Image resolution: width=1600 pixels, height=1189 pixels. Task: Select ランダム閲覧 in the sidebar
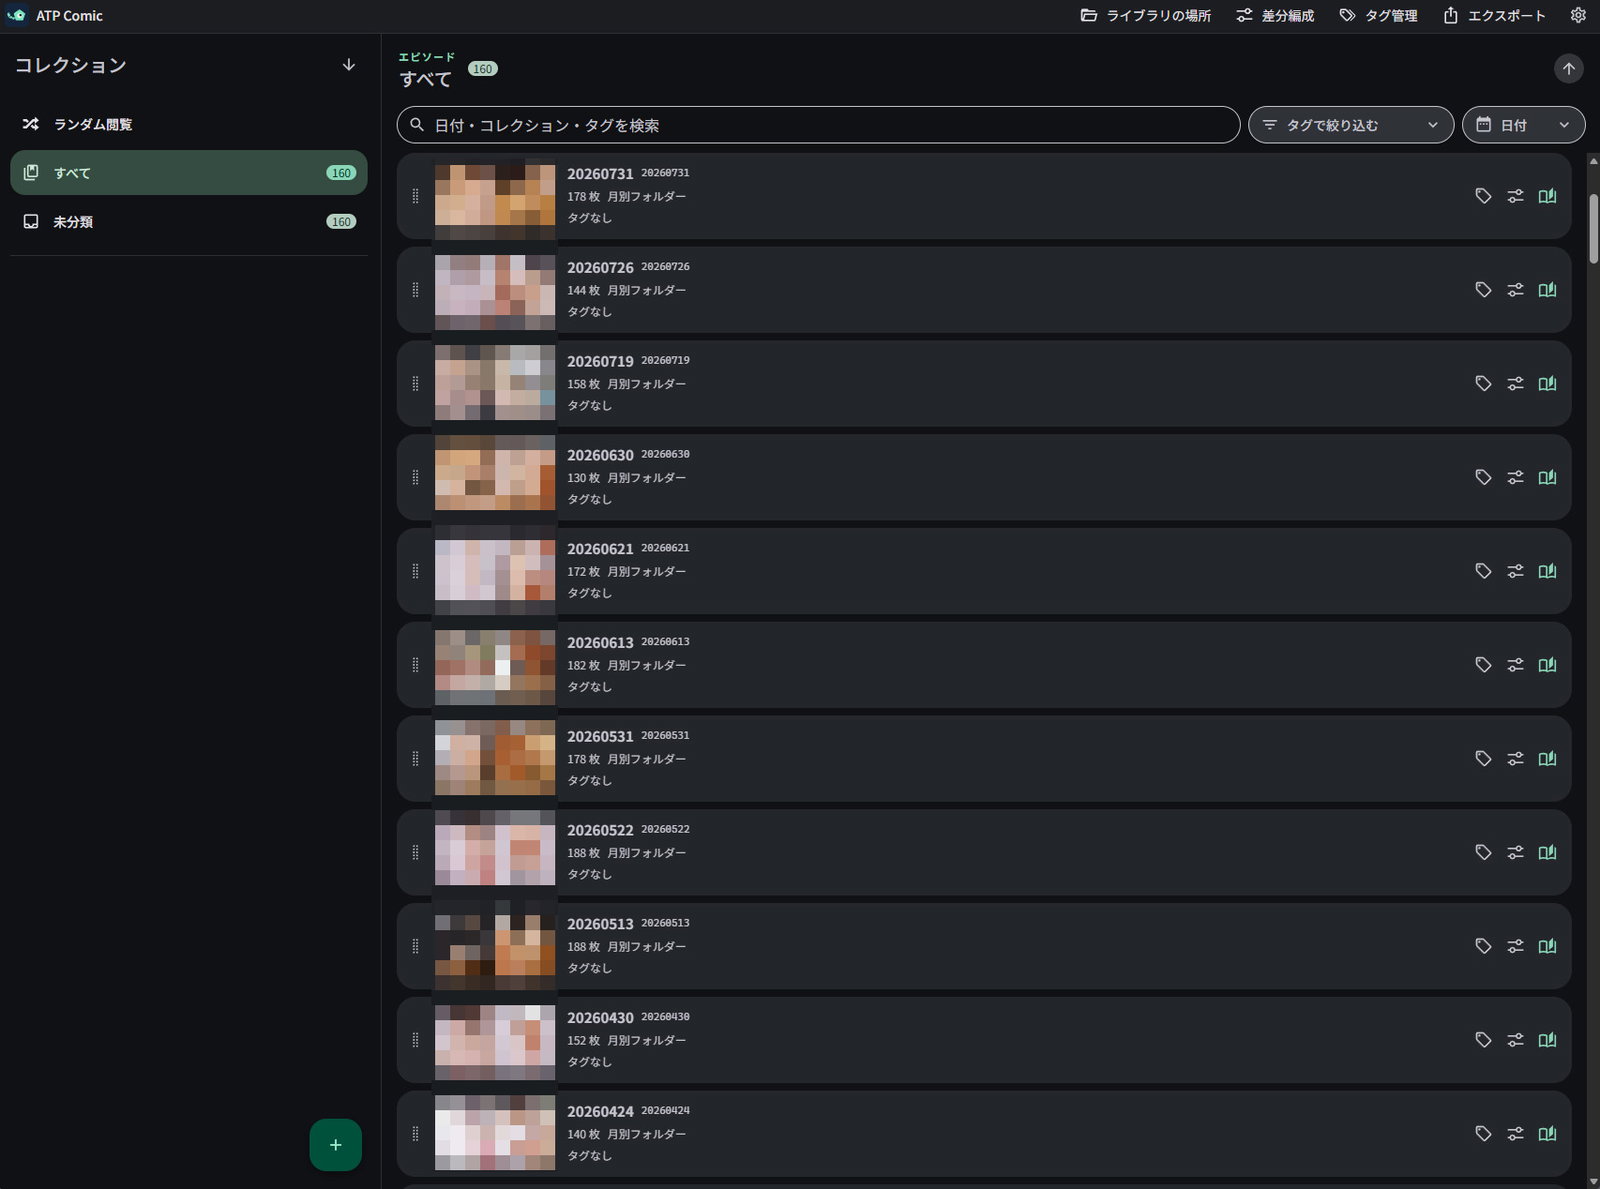click(x=189, y=124)
